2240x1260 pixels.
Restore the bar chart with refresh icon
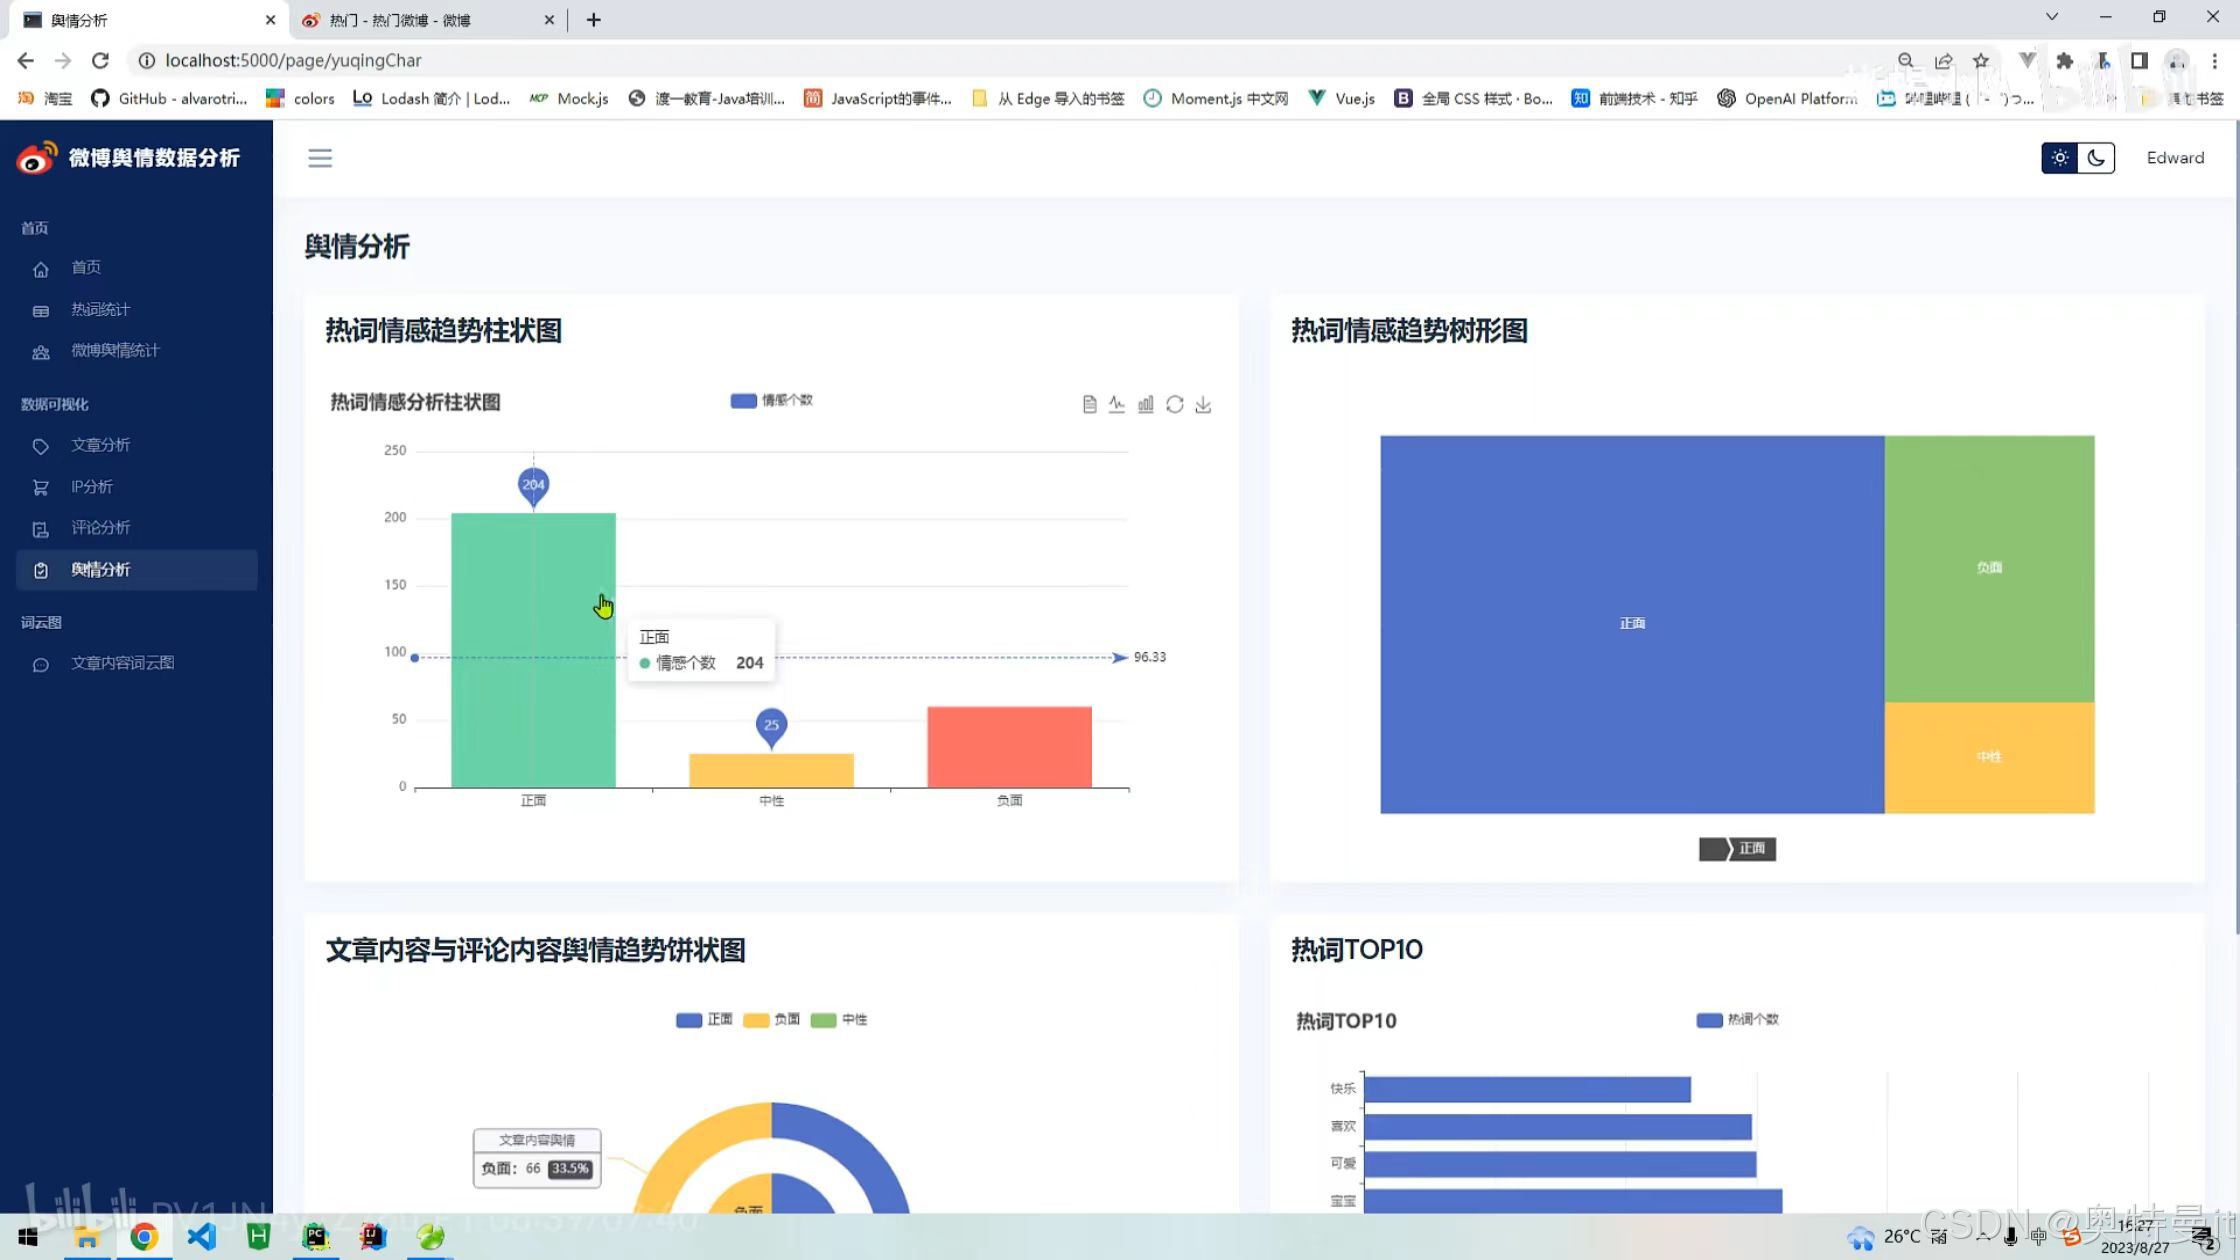pos(1175,404)
